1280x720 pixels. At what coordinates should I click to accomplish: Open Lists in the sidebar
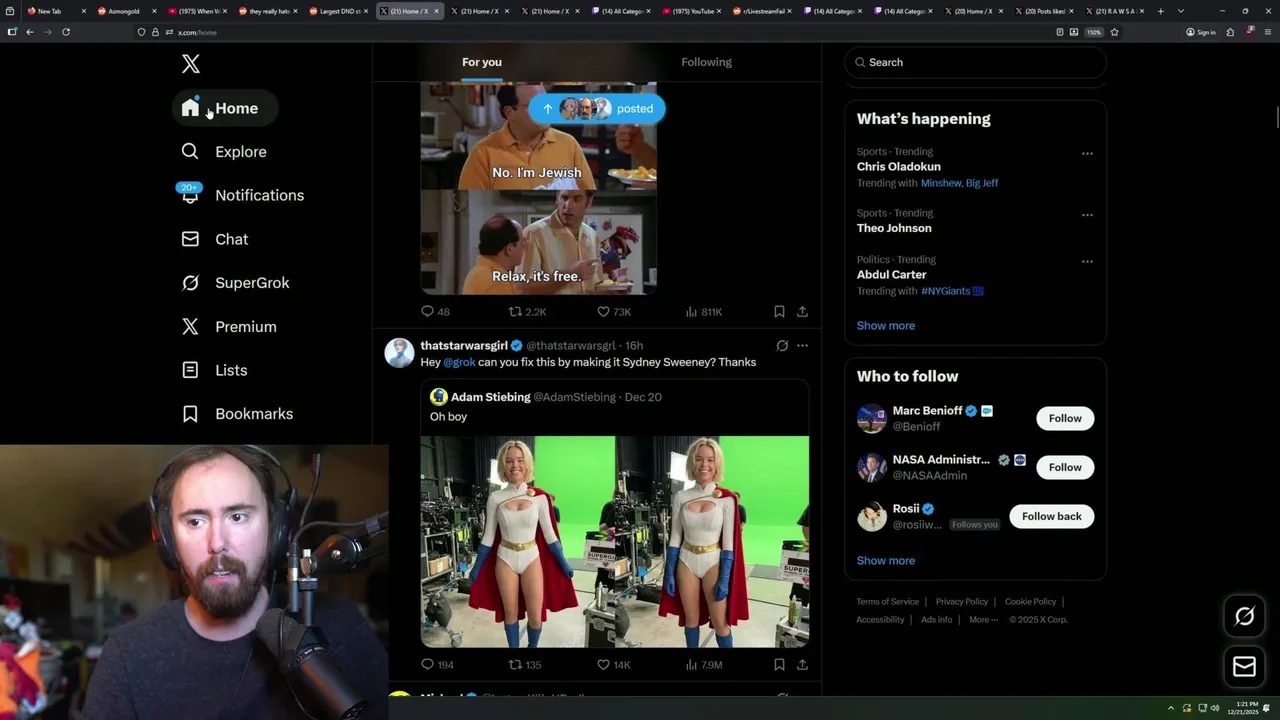coord(214,370)
